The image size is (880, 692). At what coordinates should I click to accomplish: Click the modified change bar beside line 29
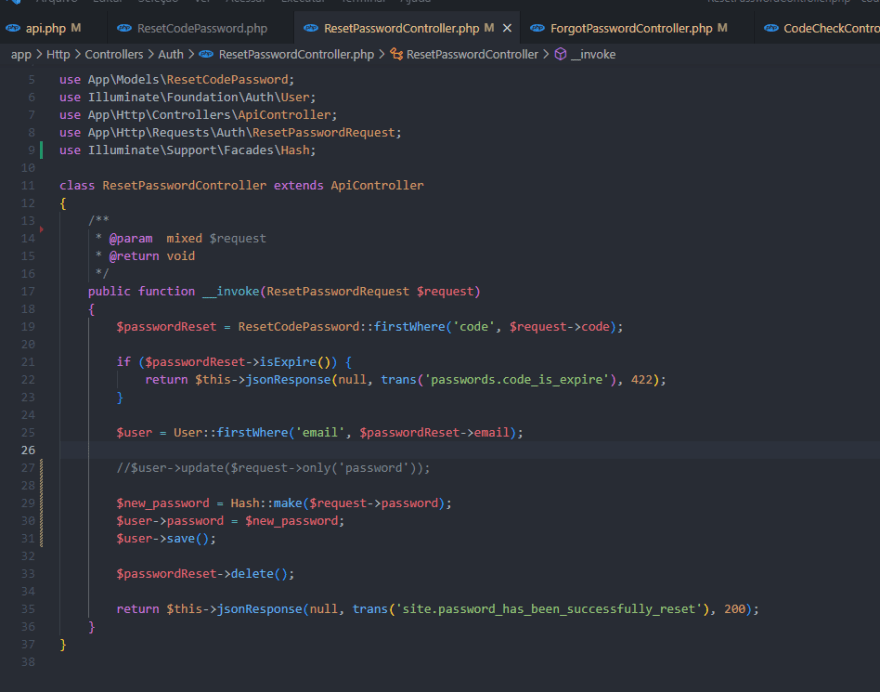click(42, 503)
